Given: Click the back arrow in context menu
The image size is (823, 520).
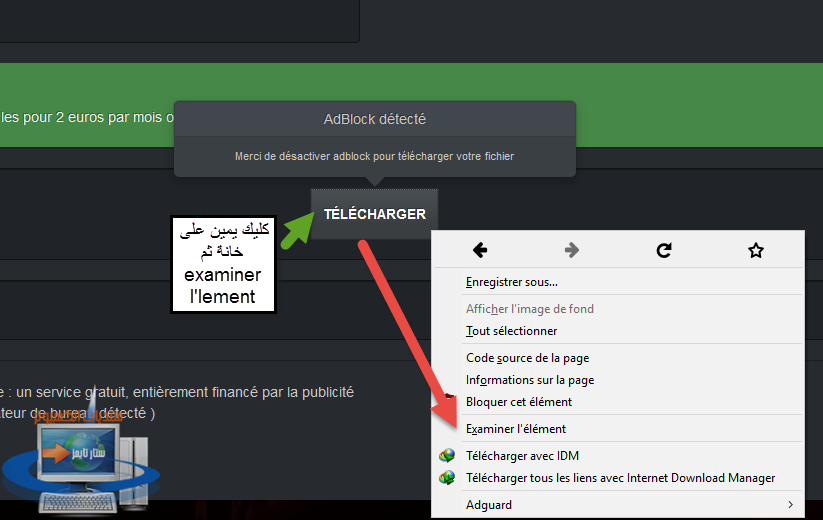Looking at the screenshot, I should tap(480, 250).
